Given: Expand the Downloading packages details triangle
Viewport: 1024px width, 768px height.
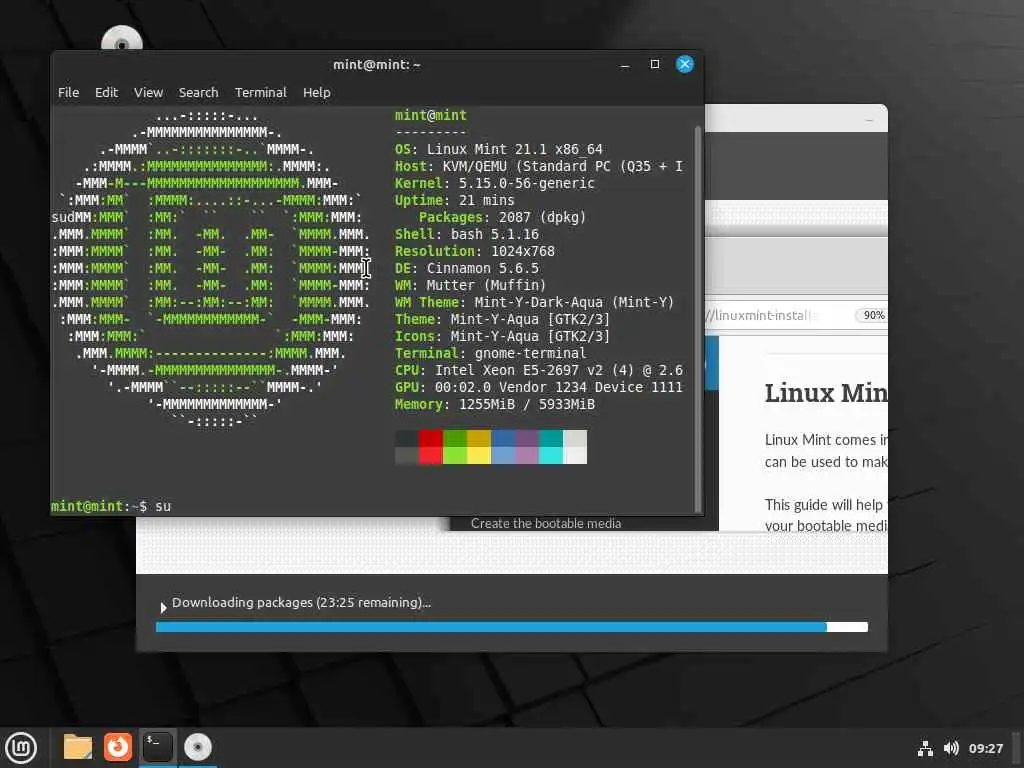Looking at the screenshot, I should point(163,607).
